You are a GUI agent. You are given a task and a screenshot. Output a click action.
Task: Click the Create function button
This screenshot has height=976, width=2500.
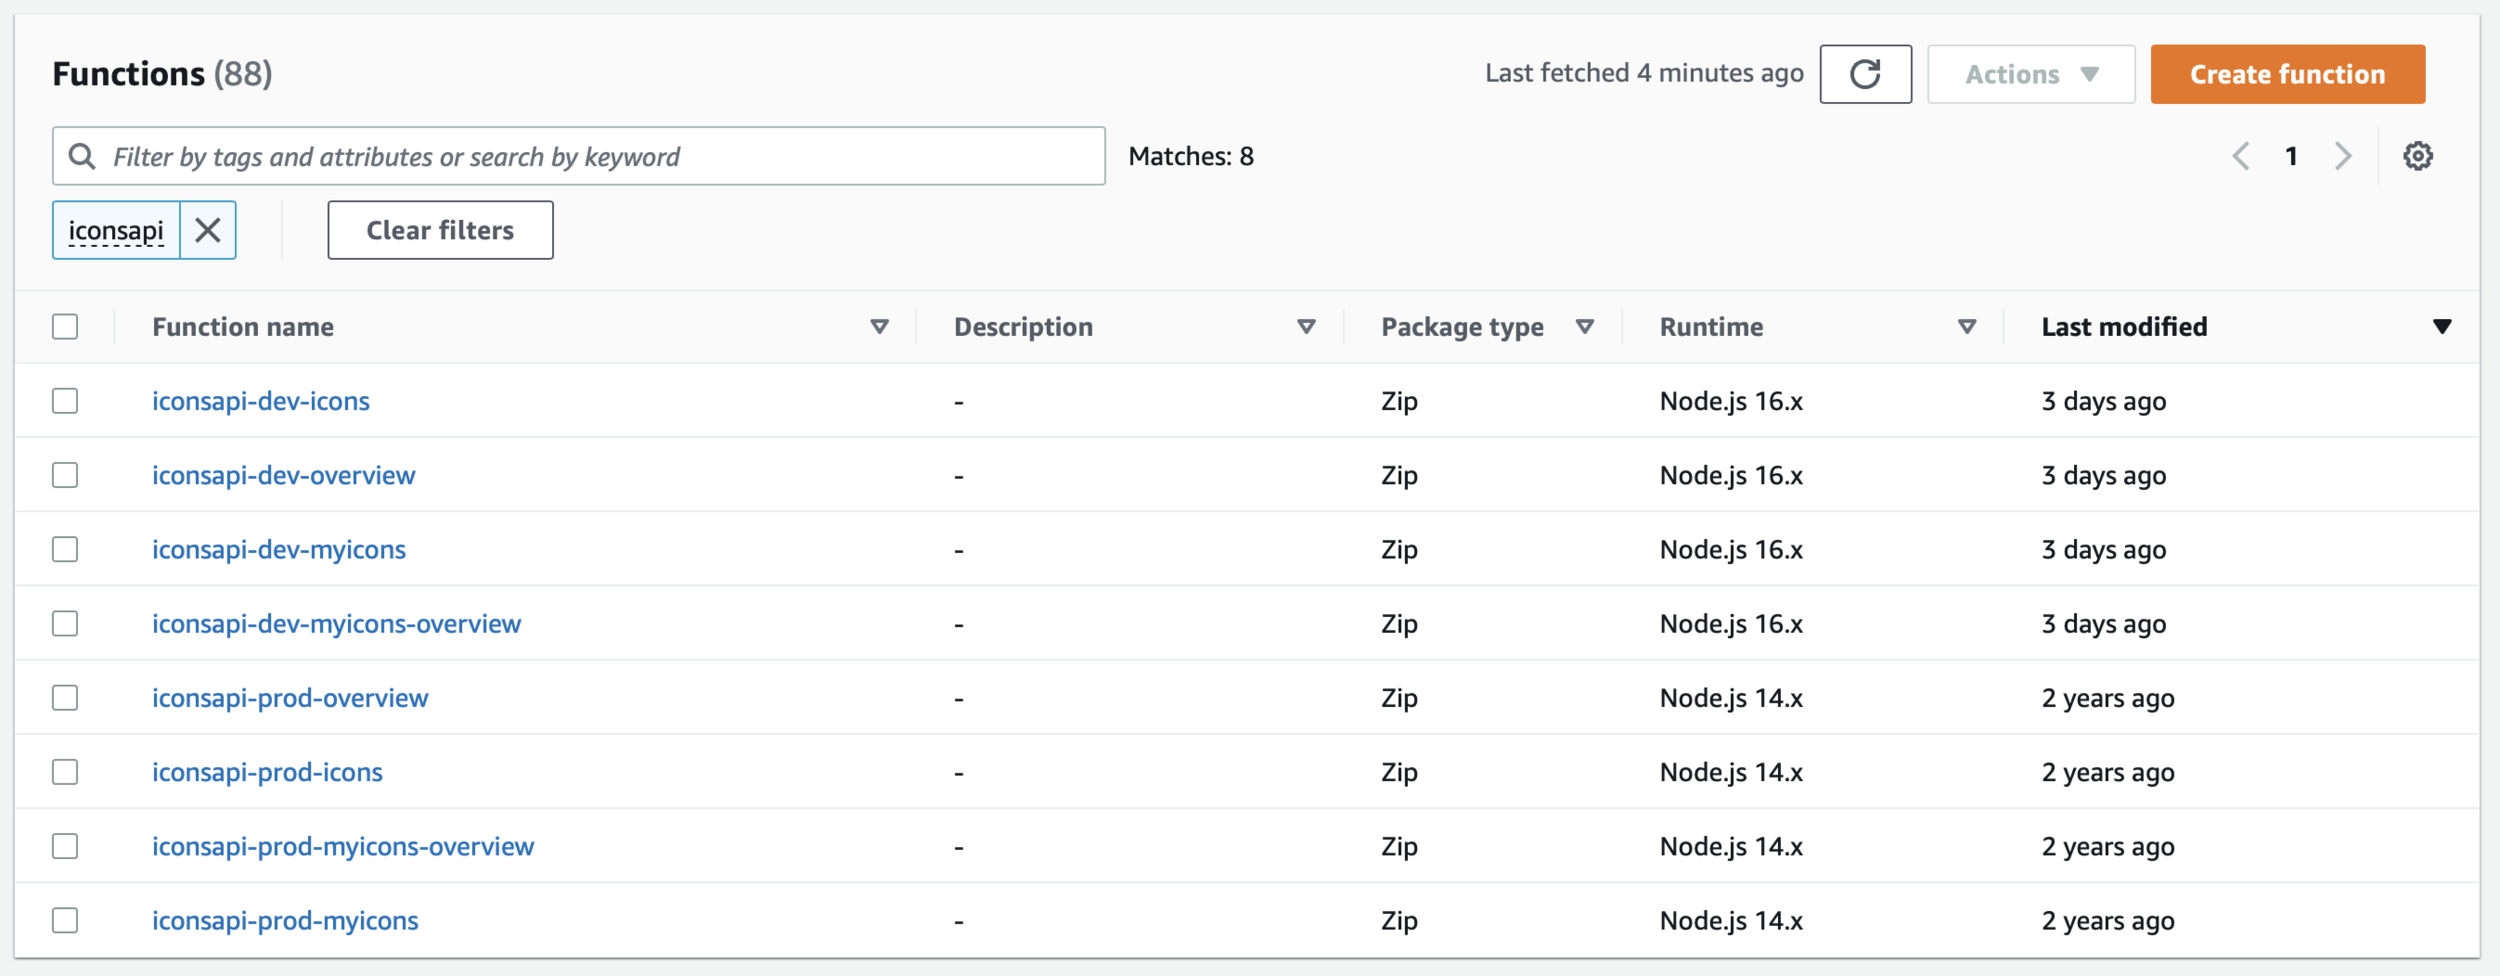point(2287,74)
